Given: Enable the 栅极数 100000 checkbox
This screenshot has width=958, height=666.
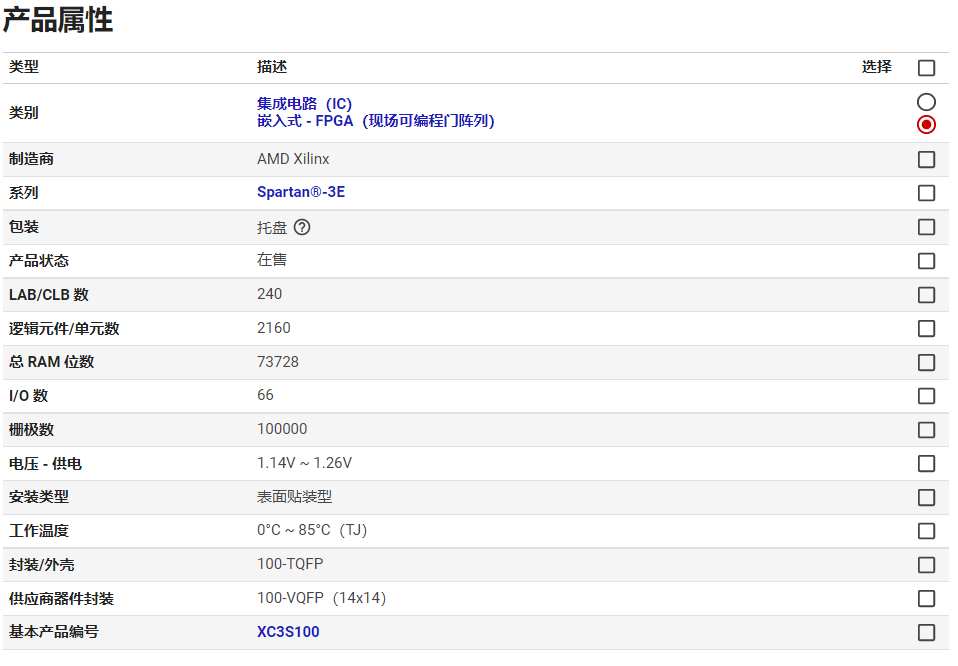Looking at the screenshot, I should 926,430.
